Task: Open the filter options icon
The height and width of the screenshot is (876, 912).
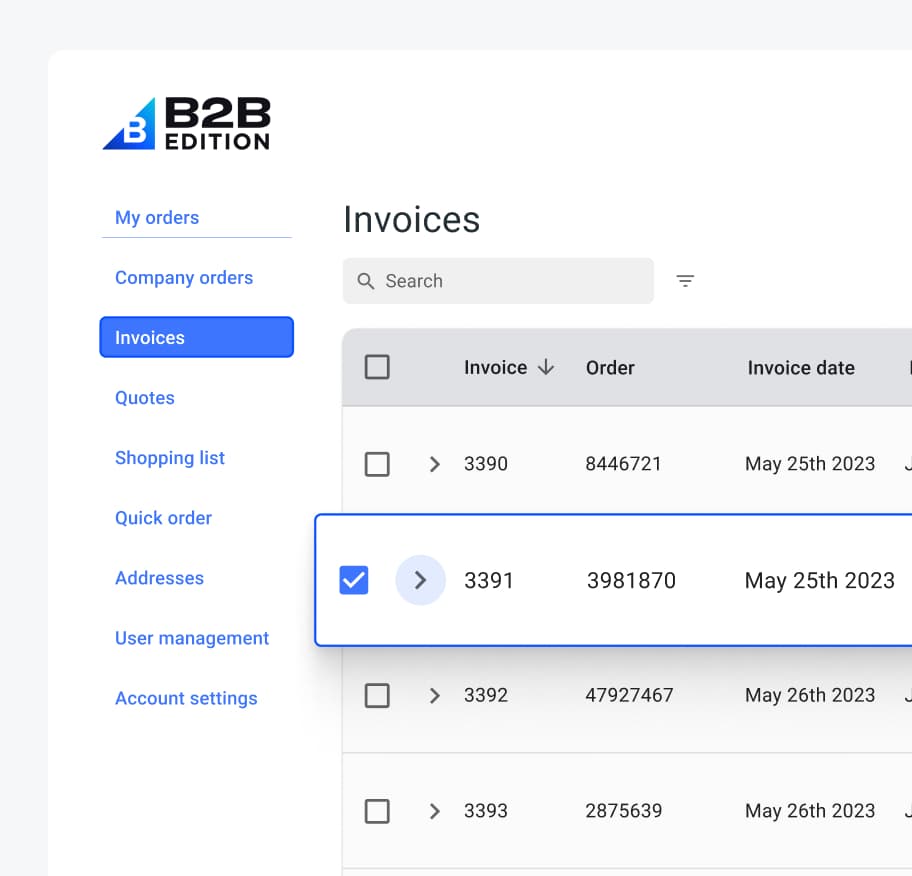Action: pos(685,281)
